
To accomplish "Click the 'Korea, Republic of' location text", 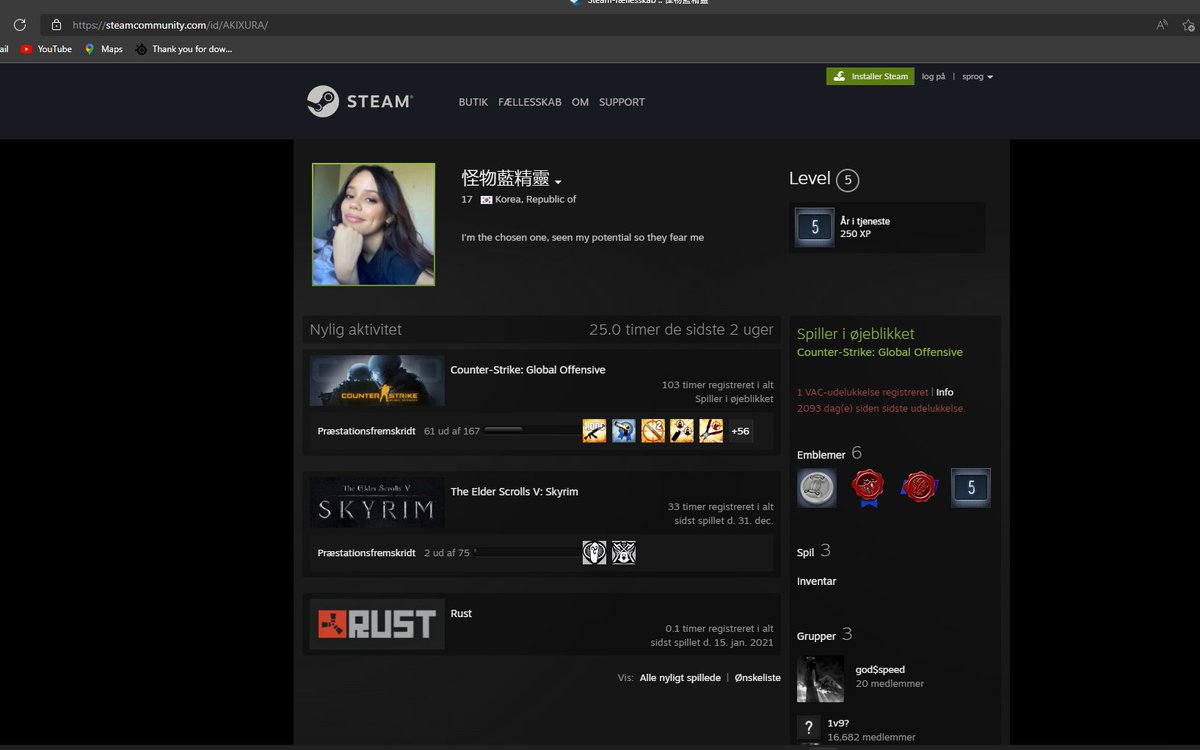I will 535,200.
